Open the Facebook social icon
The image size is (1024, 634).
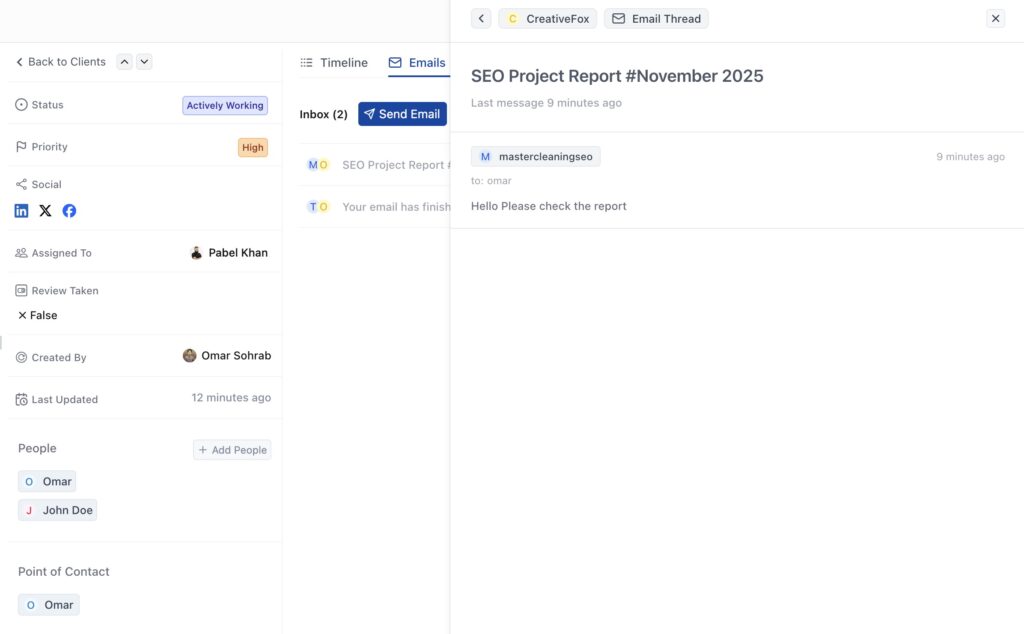click(x=68, y=210)
